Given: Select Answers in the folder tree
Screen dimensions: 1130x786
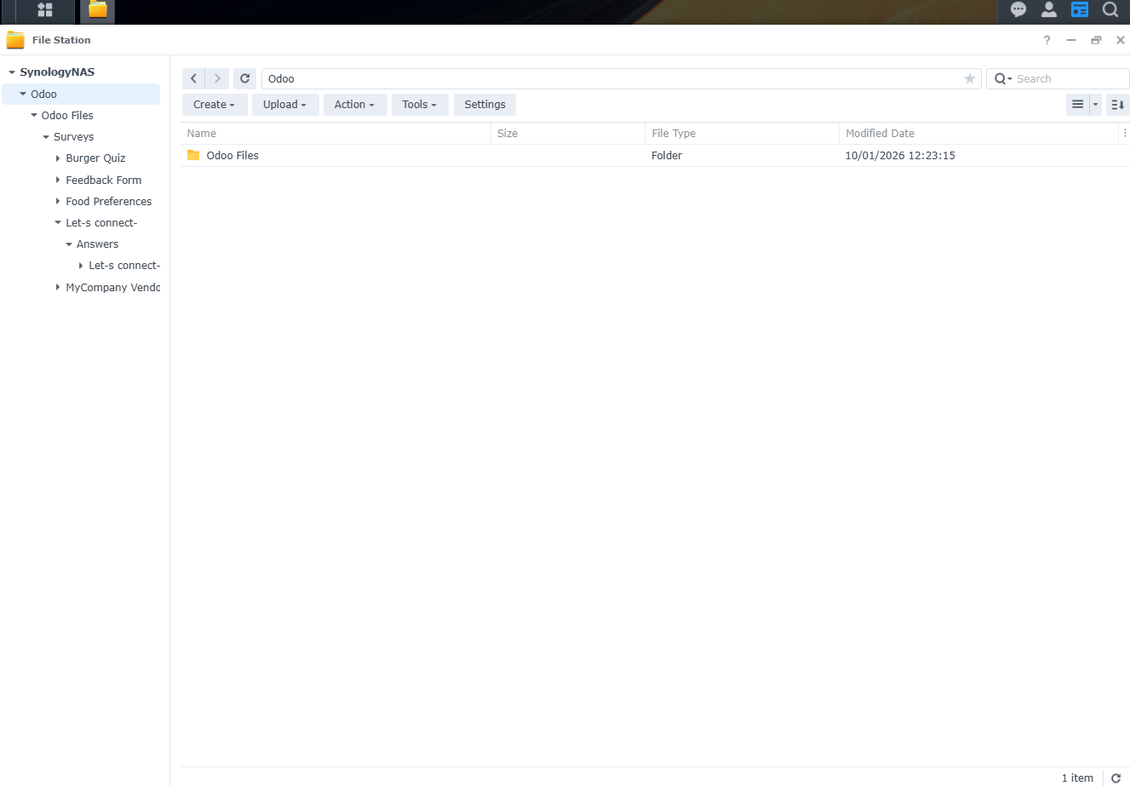Looking at the screenshot, I should [x=97, y=244].
